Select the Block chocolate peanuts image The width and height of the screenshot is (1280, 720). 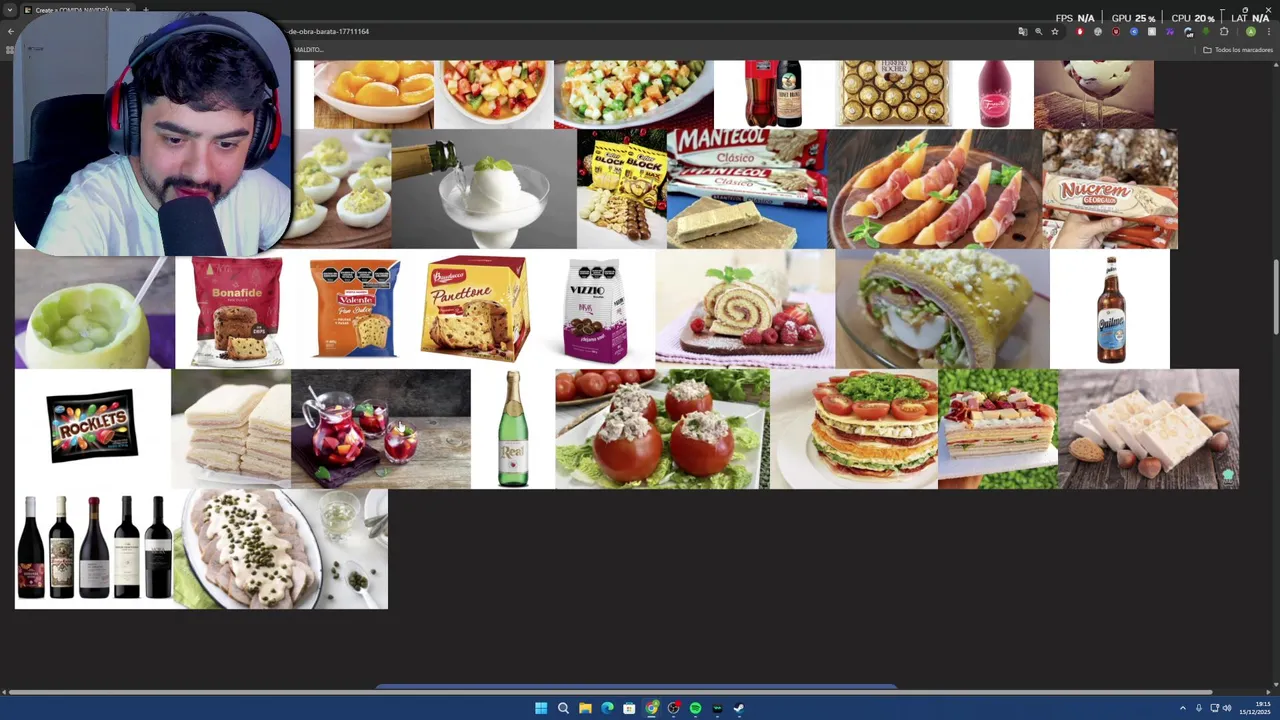621,189
